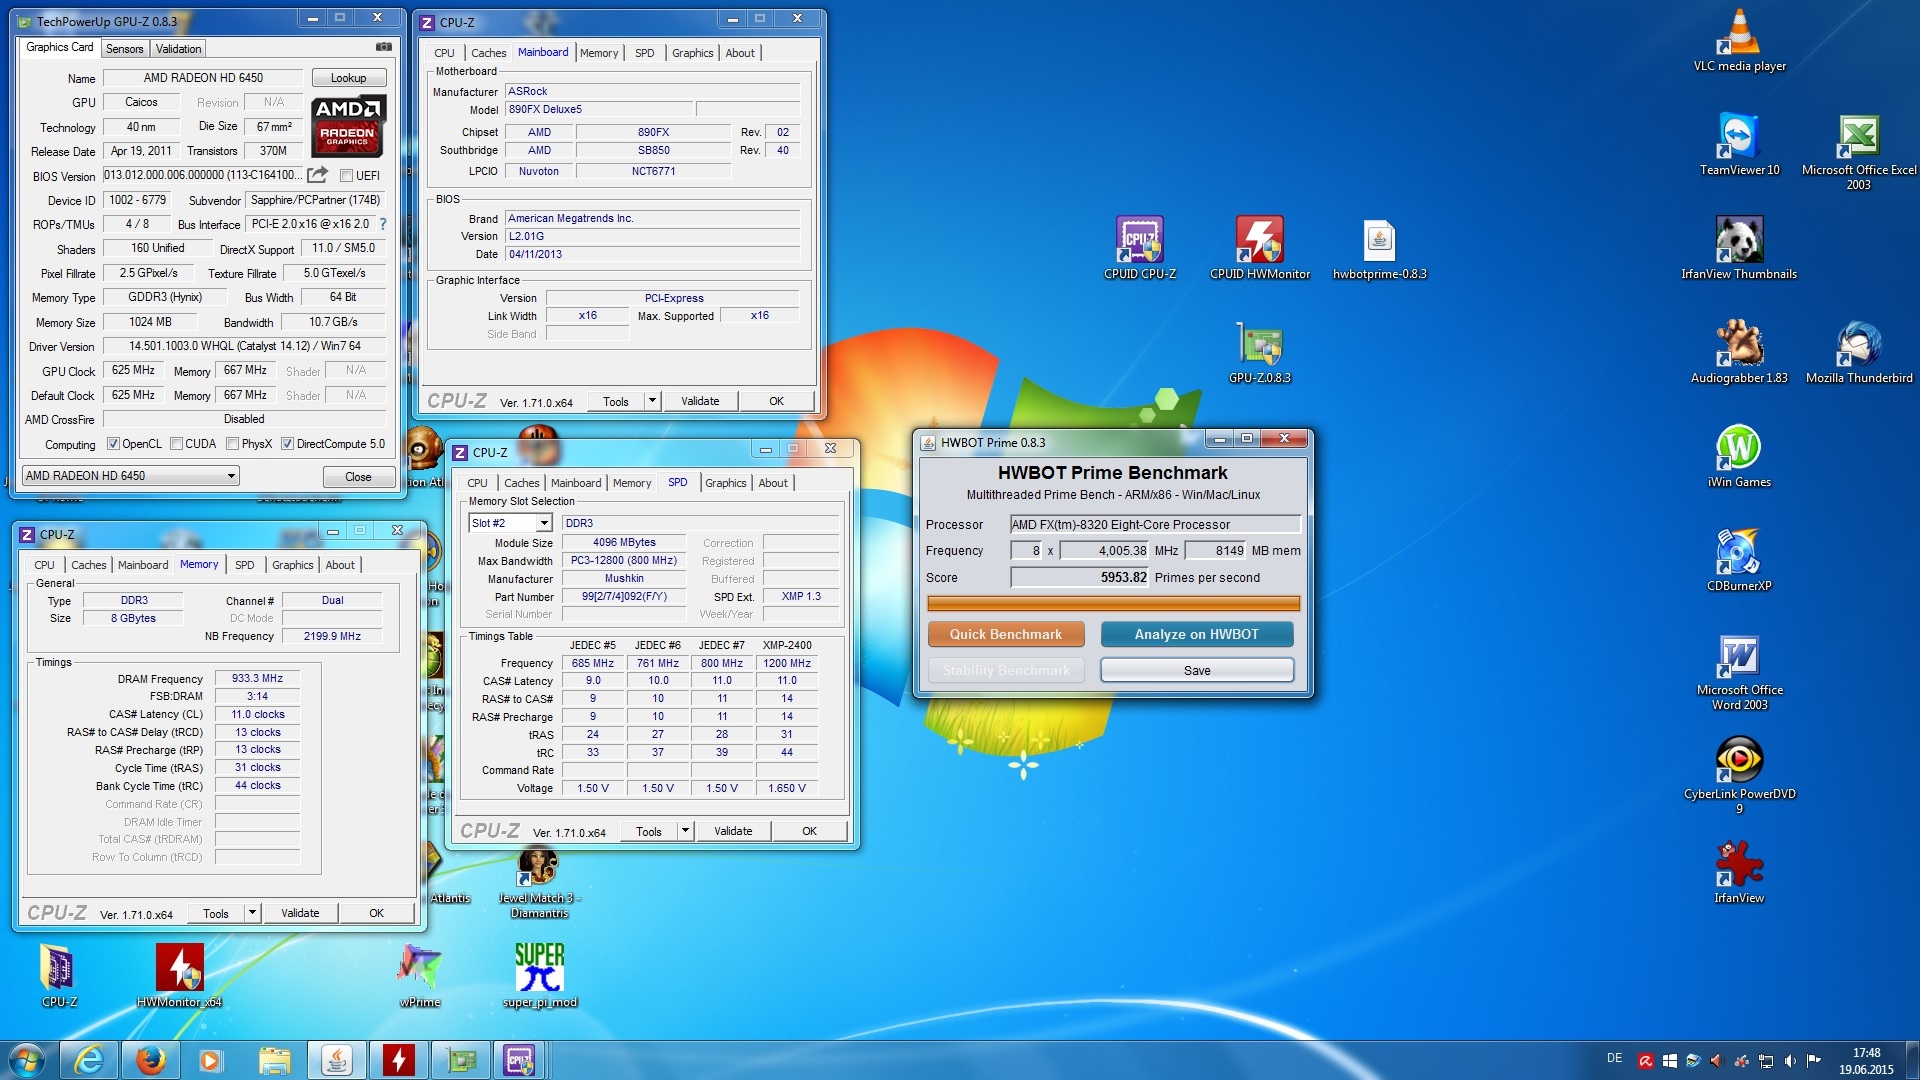Open CPUID HWMonitor desktop shortcut
Image resolution: width=1920 pixels, height=1080 pixels.
1259,248
